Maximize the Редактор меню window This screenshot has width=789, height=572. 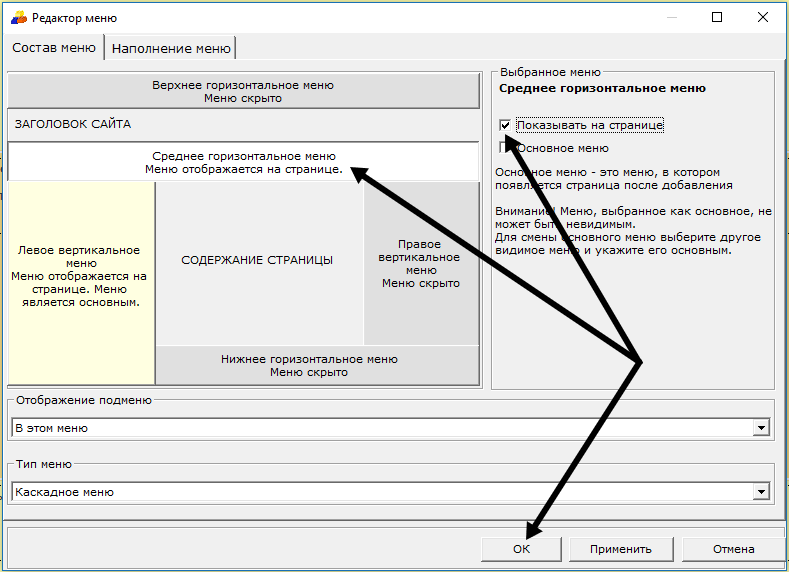point(717,18)
